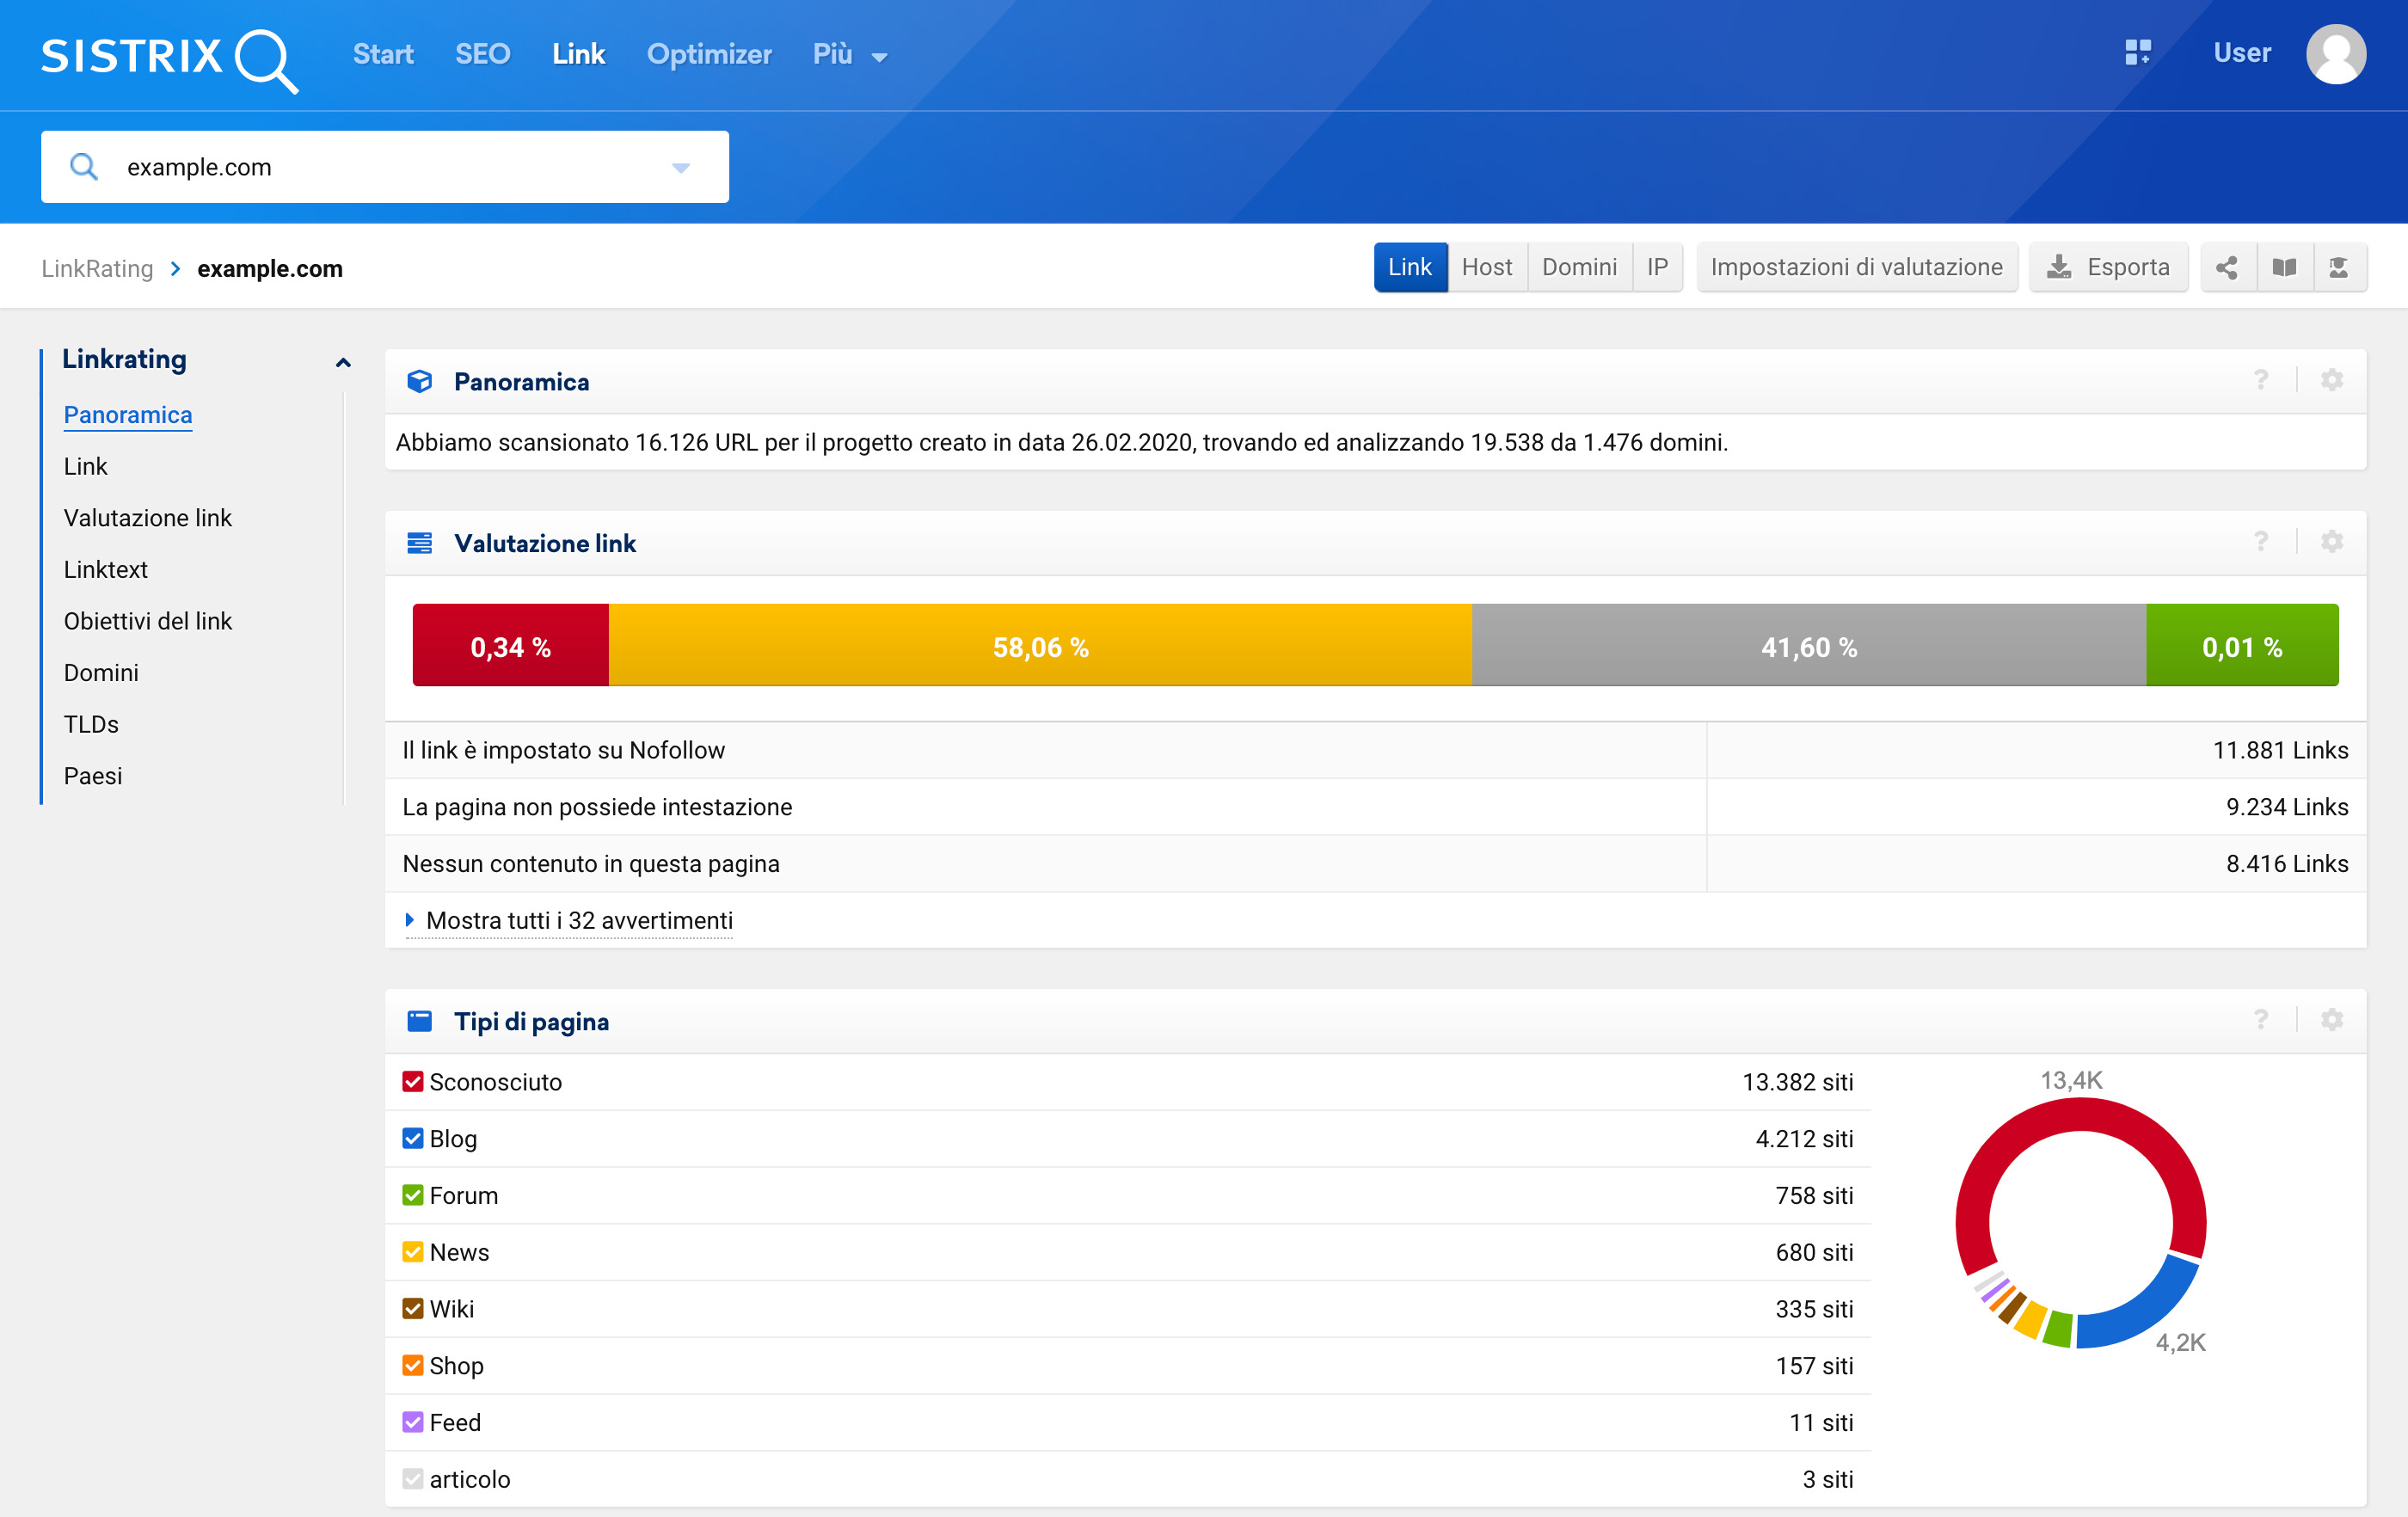Click the Esporta button
Viewport: 2408px width, 1517px height.
tap(2108, 267)
